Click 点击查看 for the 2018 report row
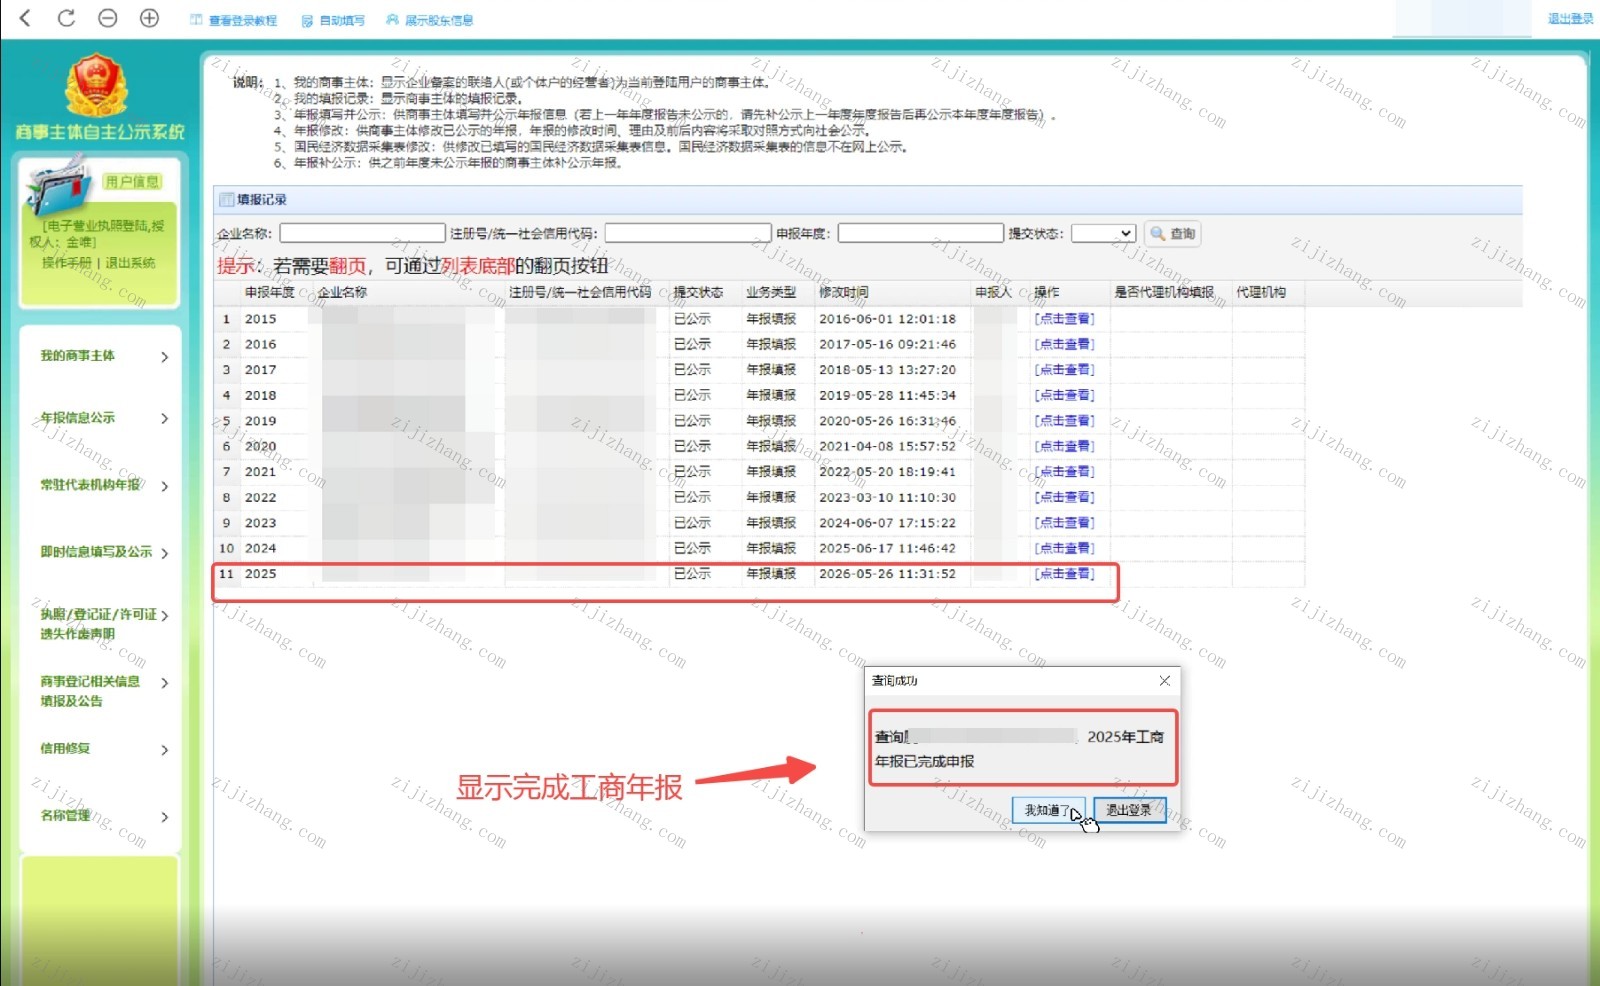The image size is (1600, 986). tap(1064, 395)
